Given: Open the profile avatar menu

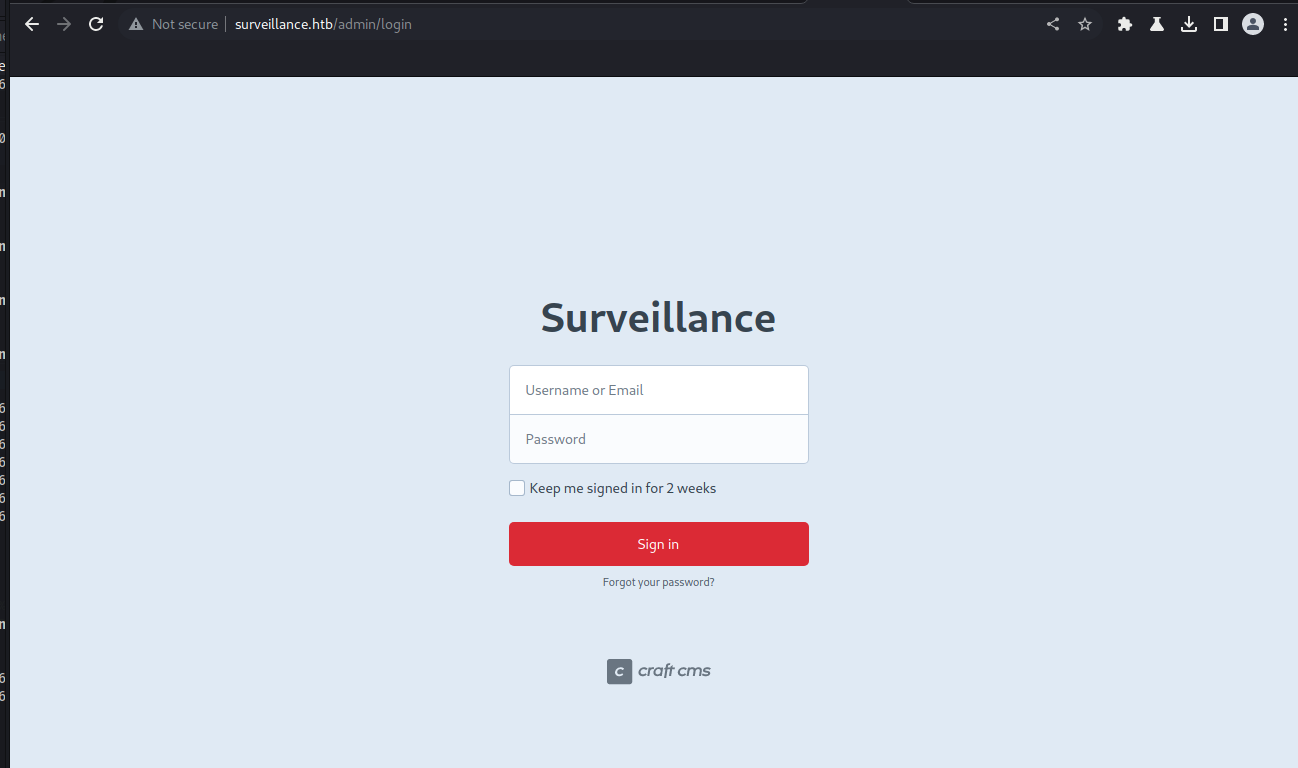Looking at the screenshot, I should [x=1253, y=24].
